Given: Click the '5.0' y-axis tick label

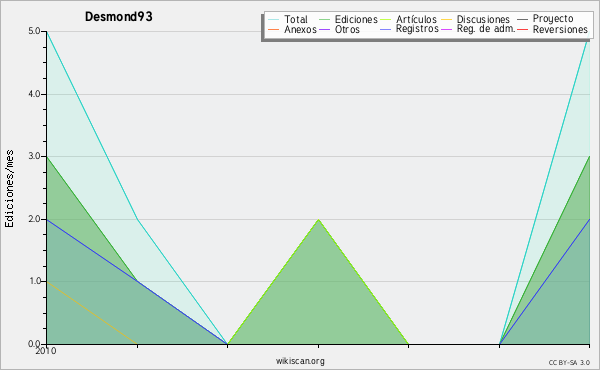Looking at the screenshot, I should pyautogui.click(x=34, y=31).
